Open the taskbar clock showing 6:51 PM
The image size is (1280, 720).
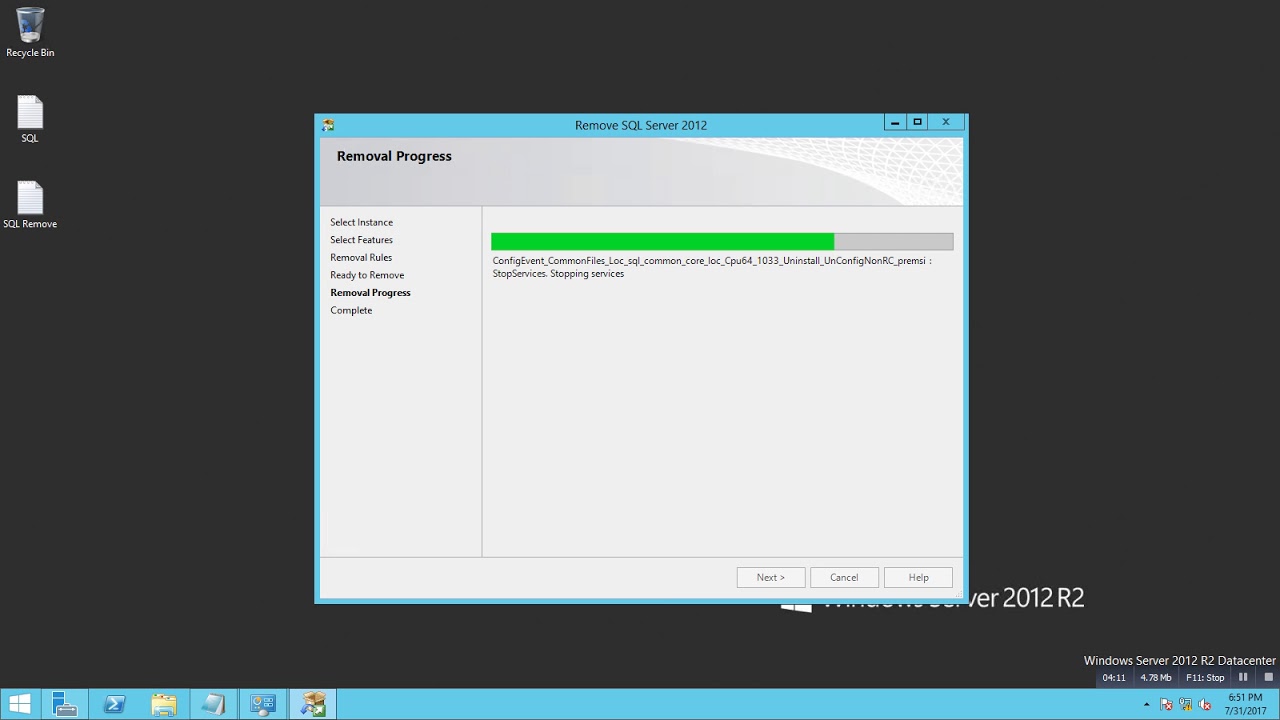coord(1245,704)
